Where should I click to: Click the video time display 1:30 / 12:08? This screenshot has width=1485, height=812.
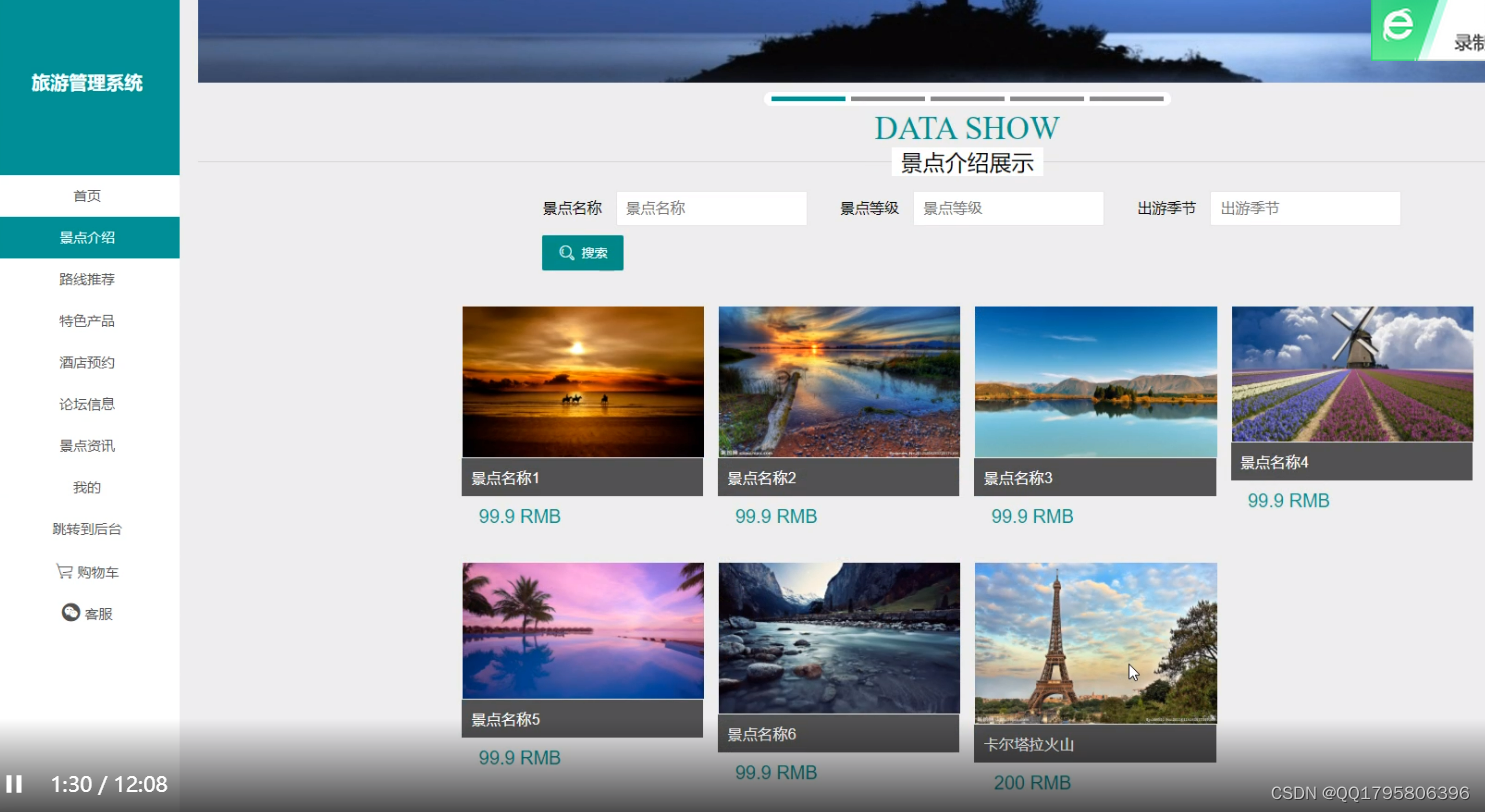point(109,785)
